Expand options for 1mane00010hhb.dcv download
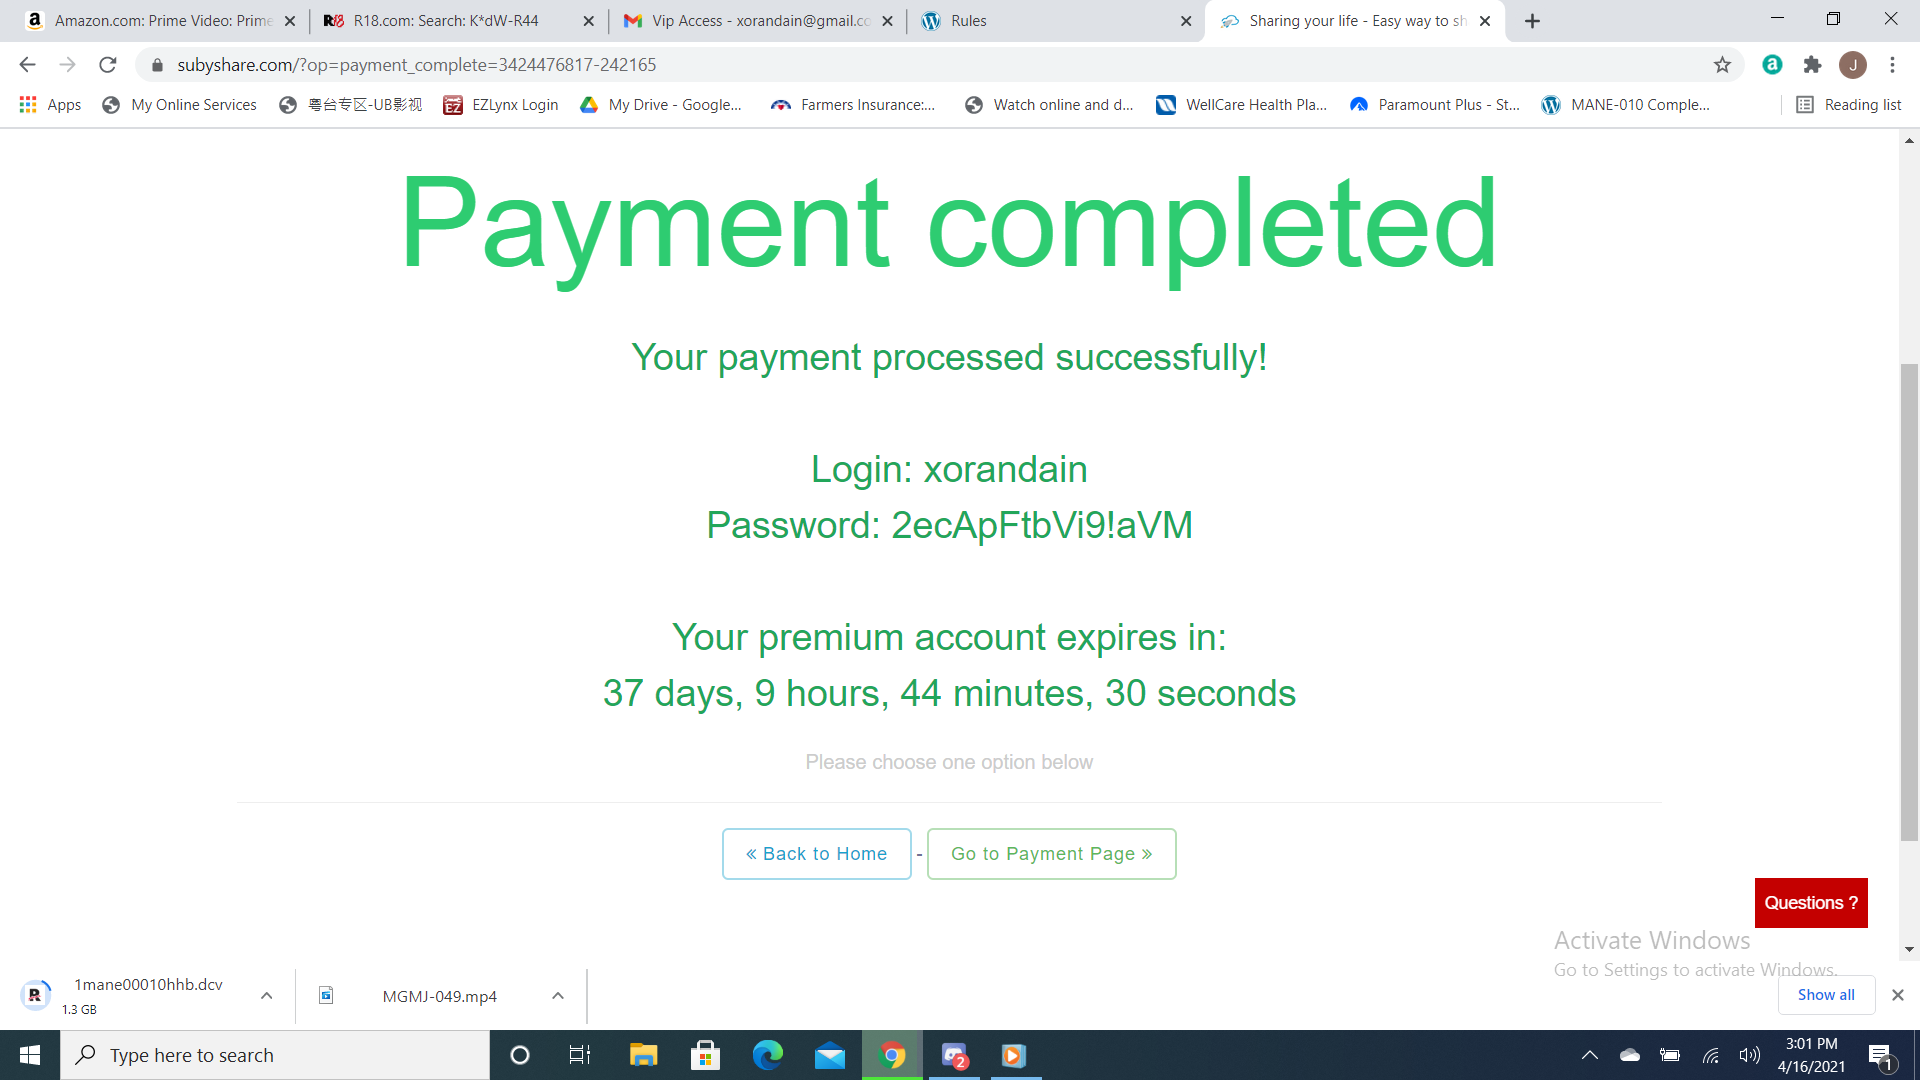 click(x=266, y=996)
